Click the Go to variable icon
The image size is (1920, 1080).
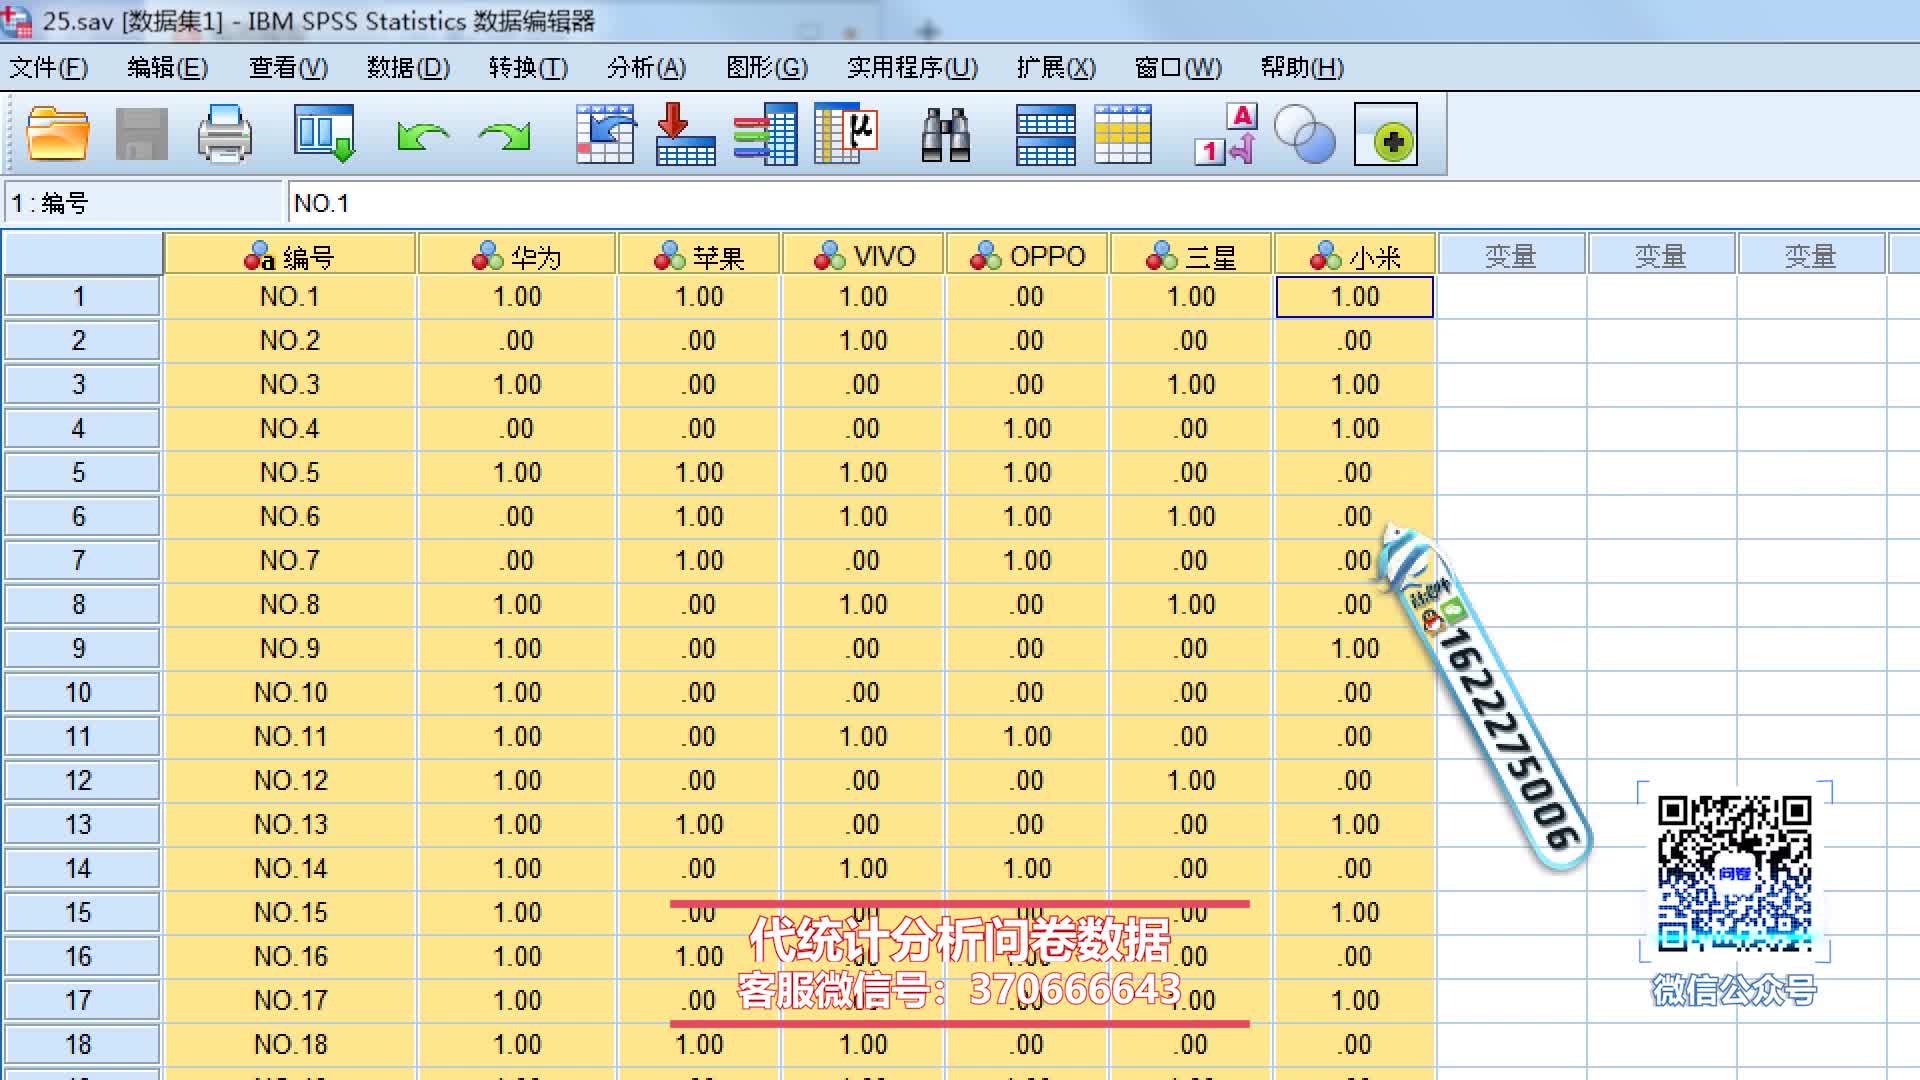click(685, 134)
